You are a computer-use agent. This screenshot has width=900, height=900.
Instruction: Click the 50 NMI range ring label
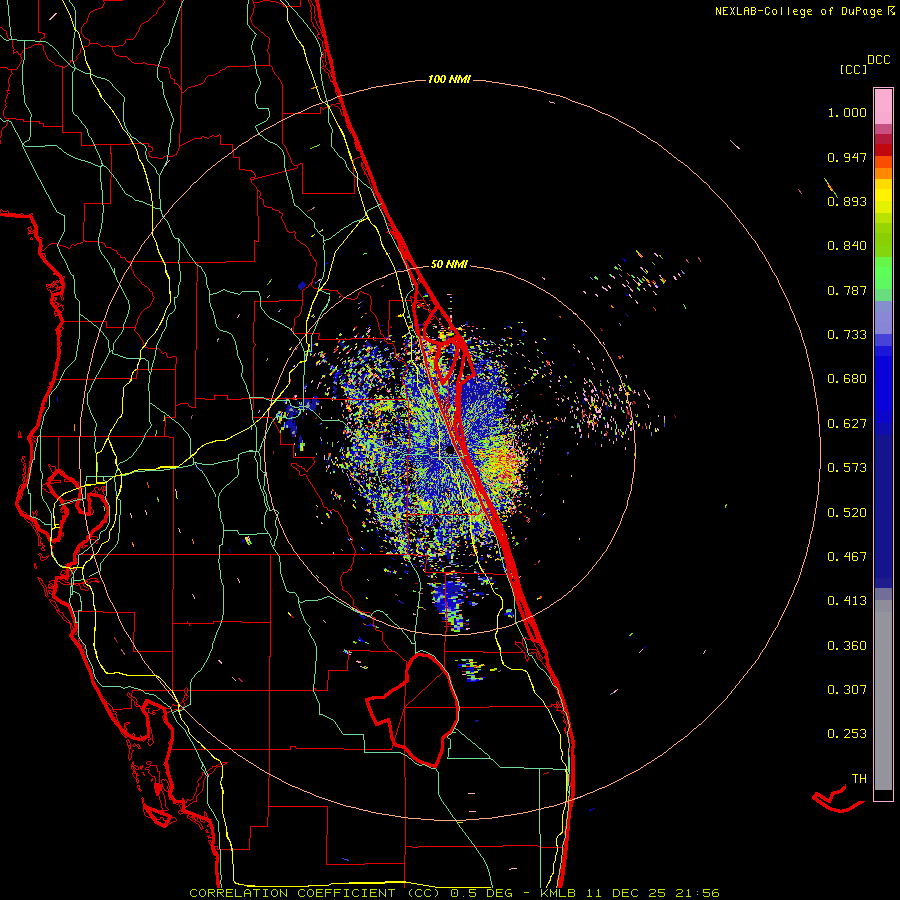point(449,264)
